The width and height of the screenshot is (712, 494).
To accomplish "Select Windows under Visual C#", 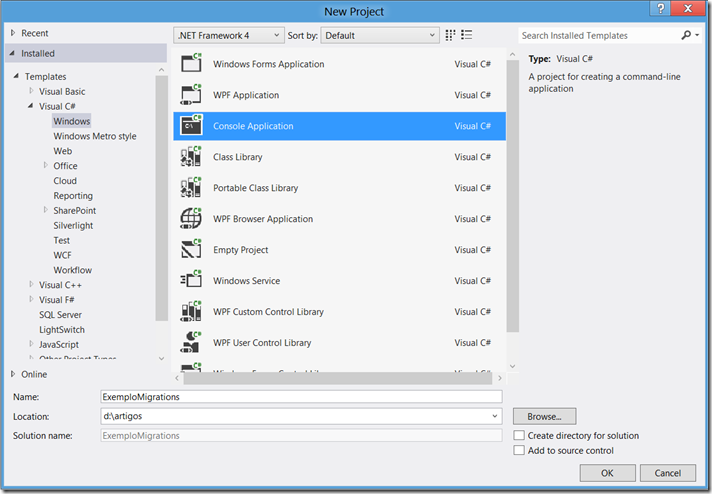I will click(72, 121).
